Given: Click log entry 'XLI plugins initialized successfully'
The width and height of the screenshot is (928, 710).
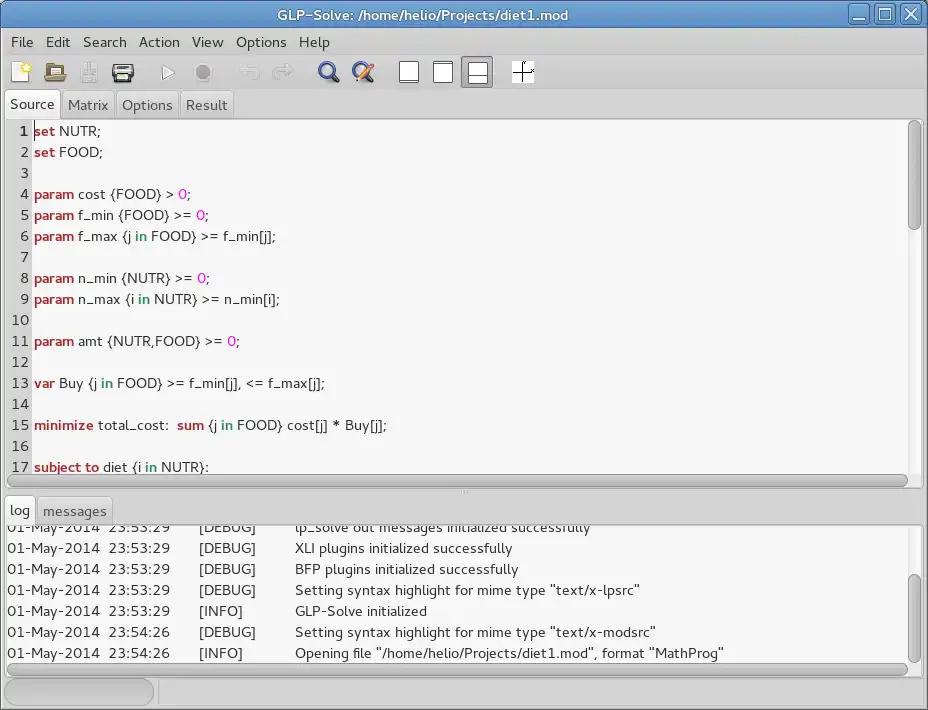Looking at the screenshot, I should [x=404, y=548].
